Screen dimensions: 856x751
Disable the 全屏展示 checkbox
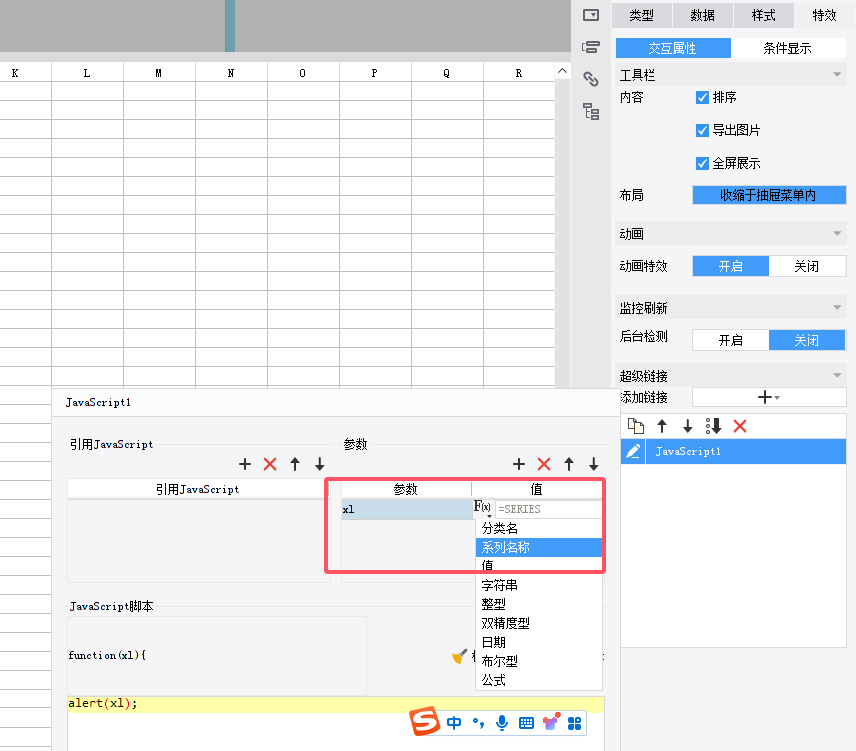[x=702, y=163]
